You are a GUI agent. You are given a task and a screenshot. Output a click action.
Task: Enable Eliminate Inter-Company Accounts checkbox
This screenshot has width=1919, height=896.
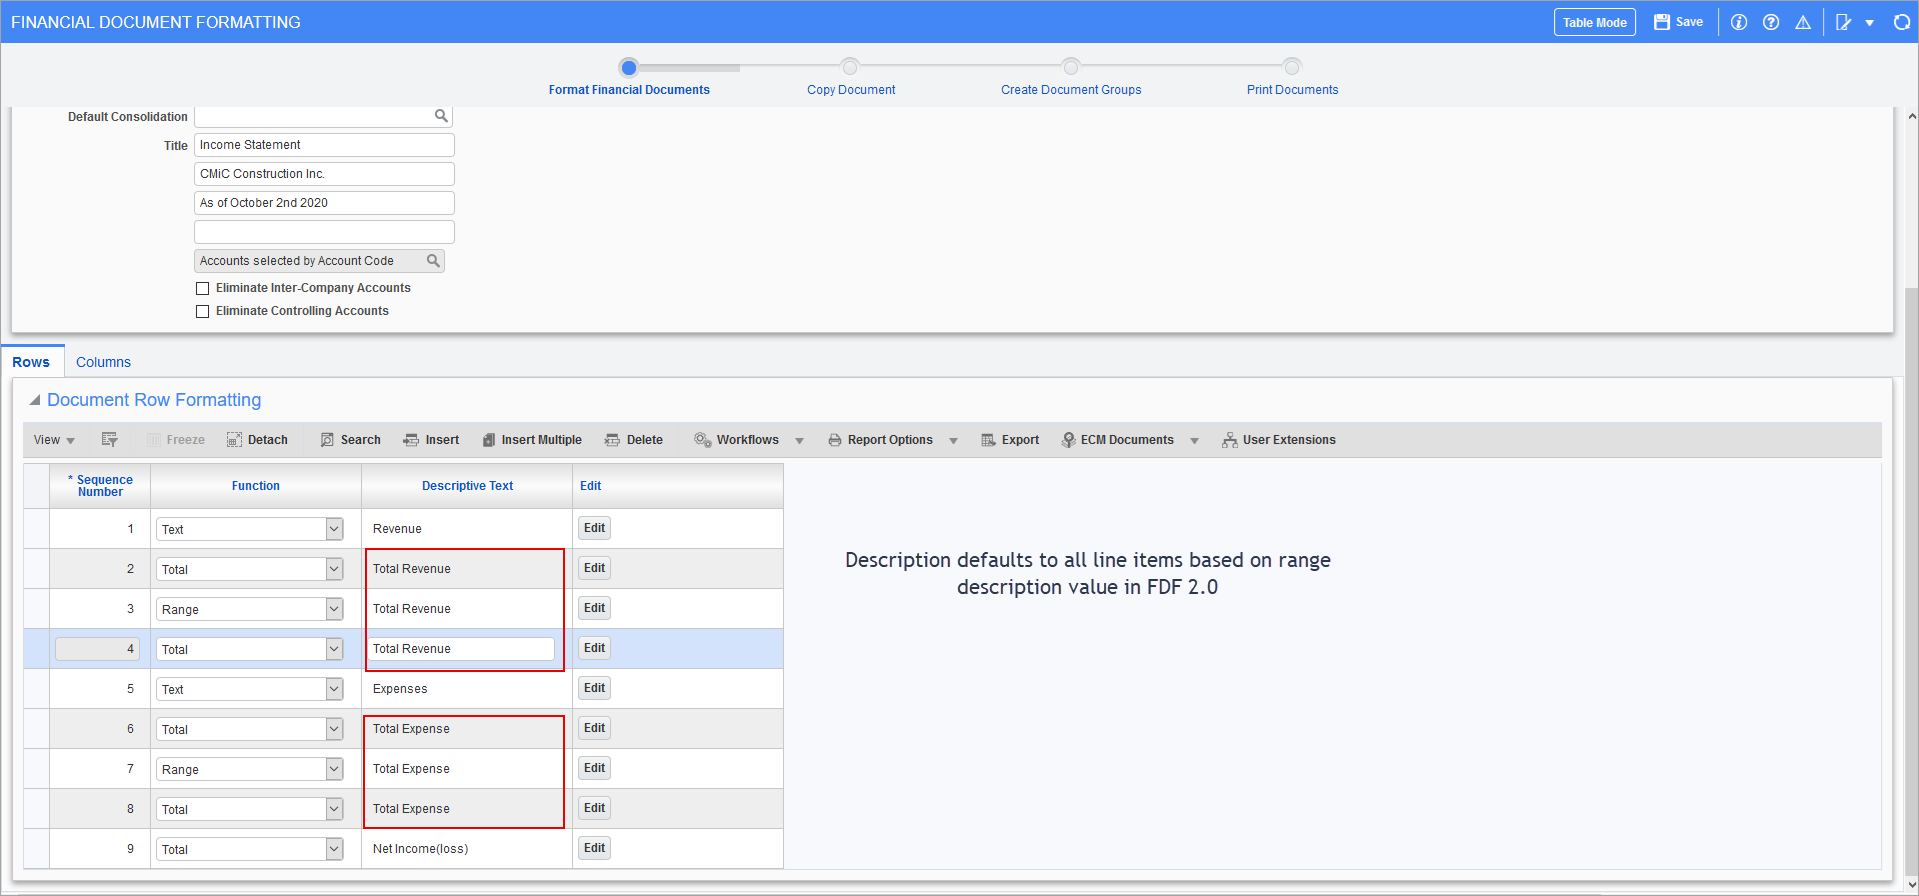pos(203,288)
